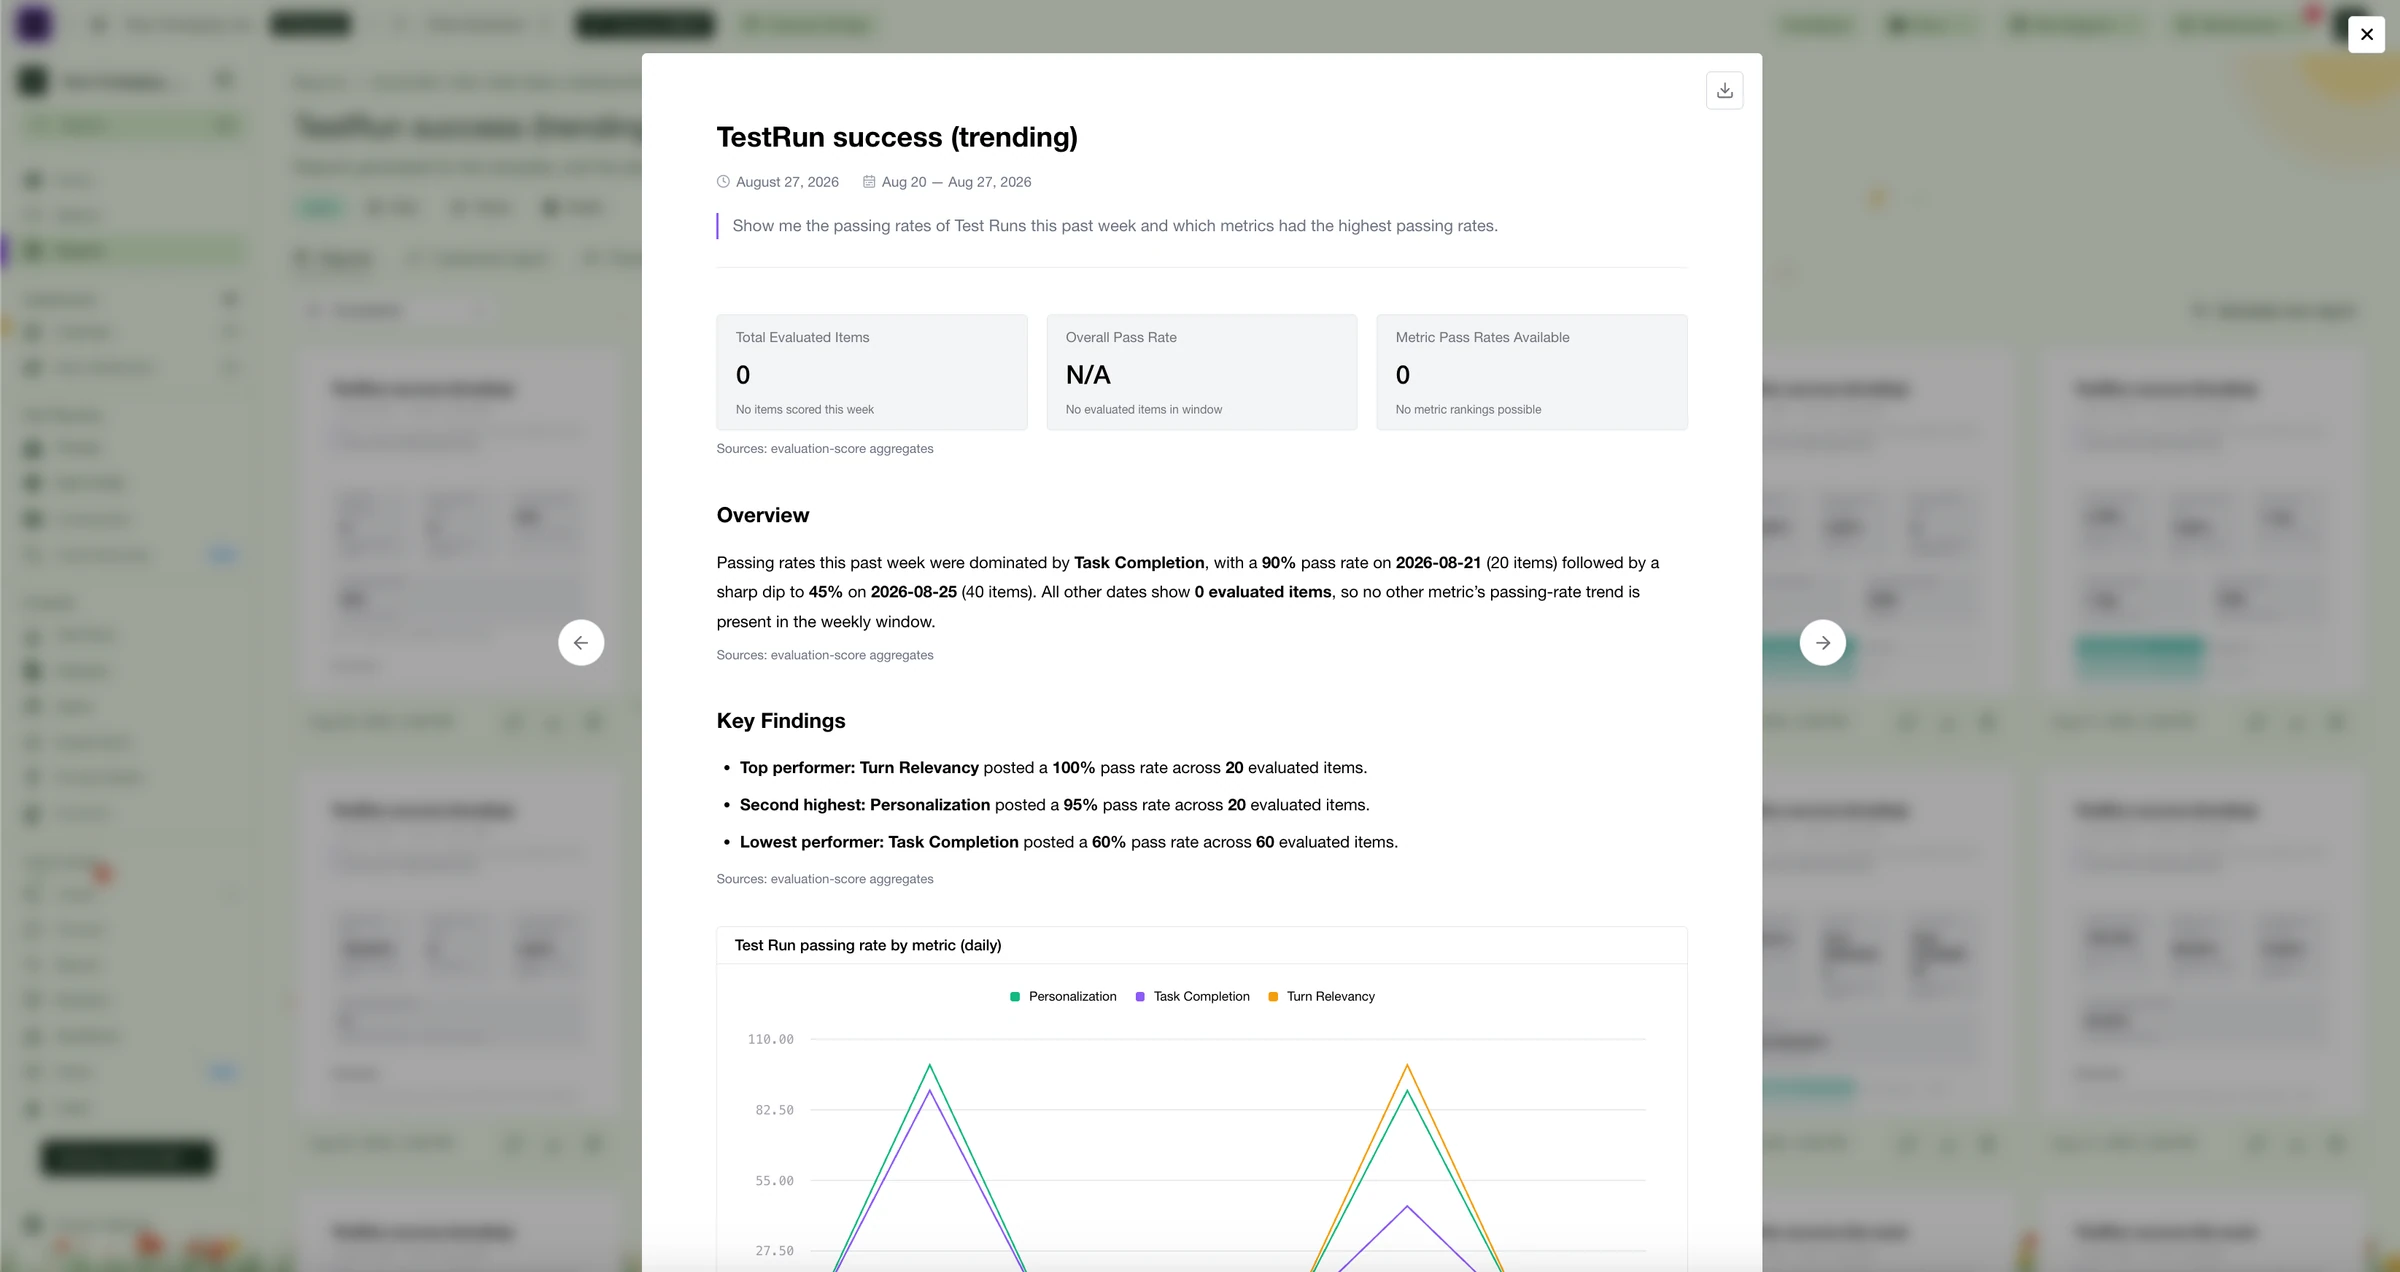Click the Overview section heading

click(763, 515)
